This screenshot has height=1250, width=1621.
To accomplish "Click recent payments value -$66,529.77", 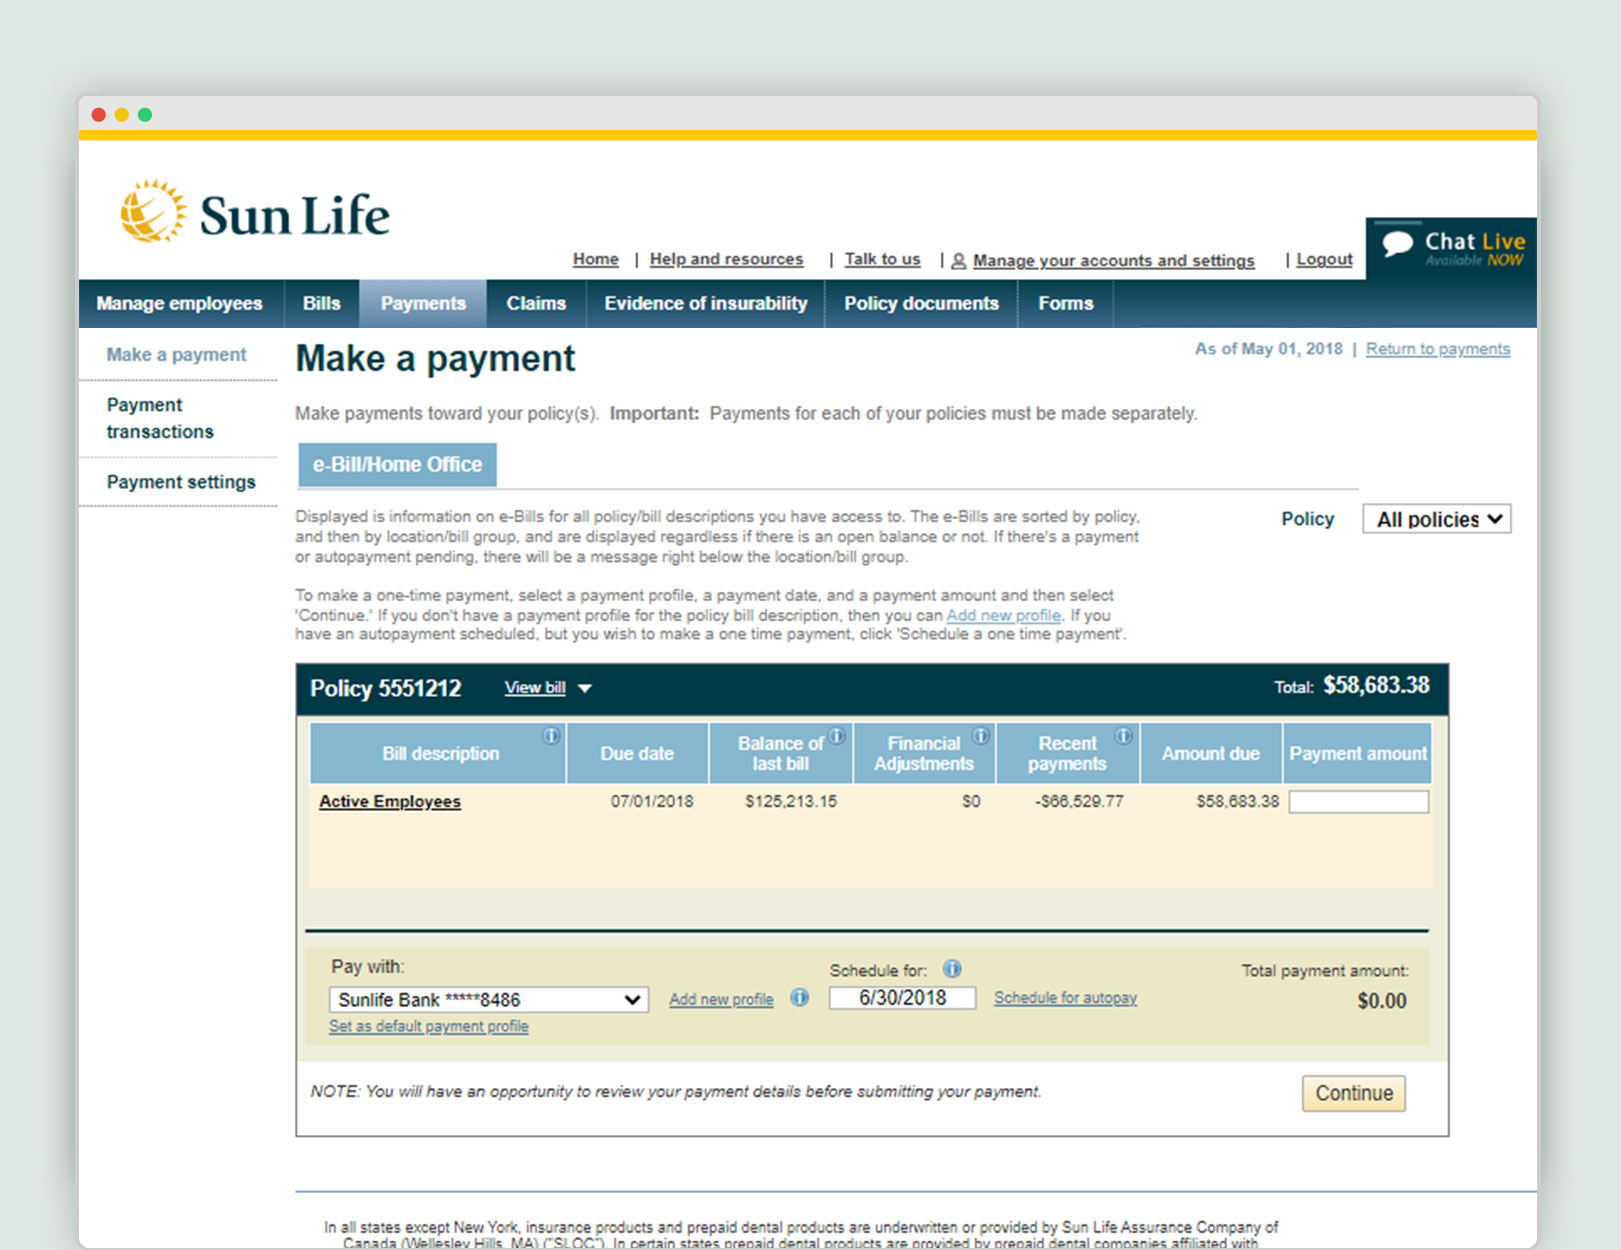I will click(x=1079, y=801).
